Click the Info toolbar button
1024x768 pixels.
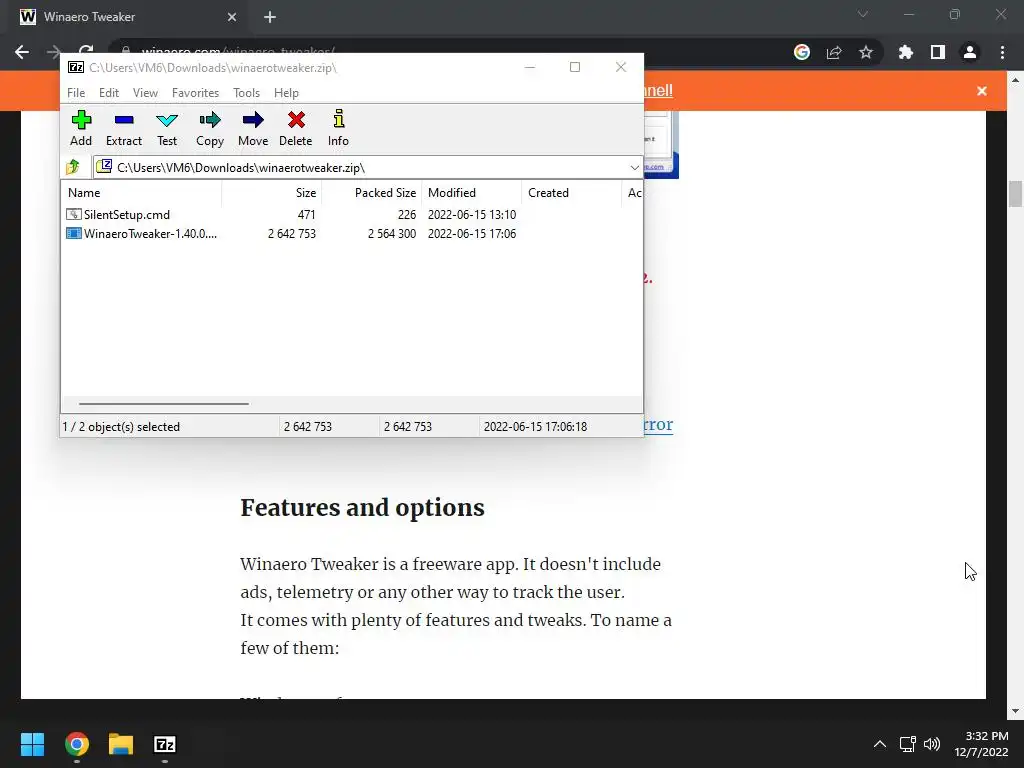click(338, 129)
